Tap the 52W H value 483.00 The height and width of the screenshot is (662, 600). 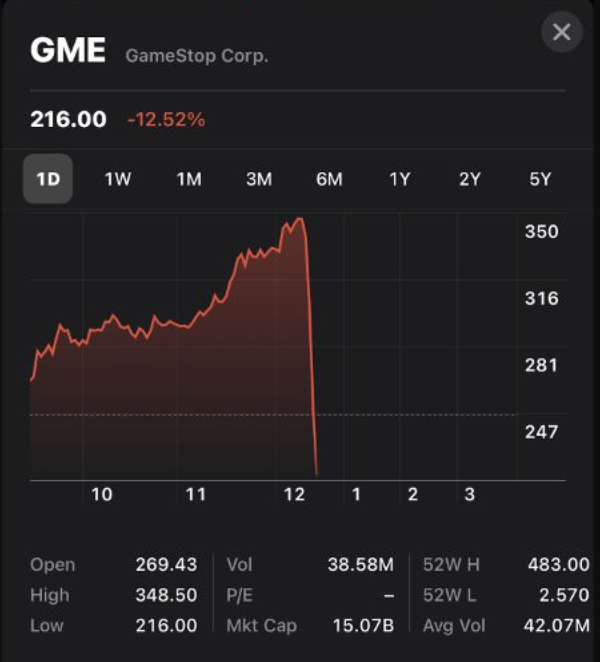coord(558,564)
